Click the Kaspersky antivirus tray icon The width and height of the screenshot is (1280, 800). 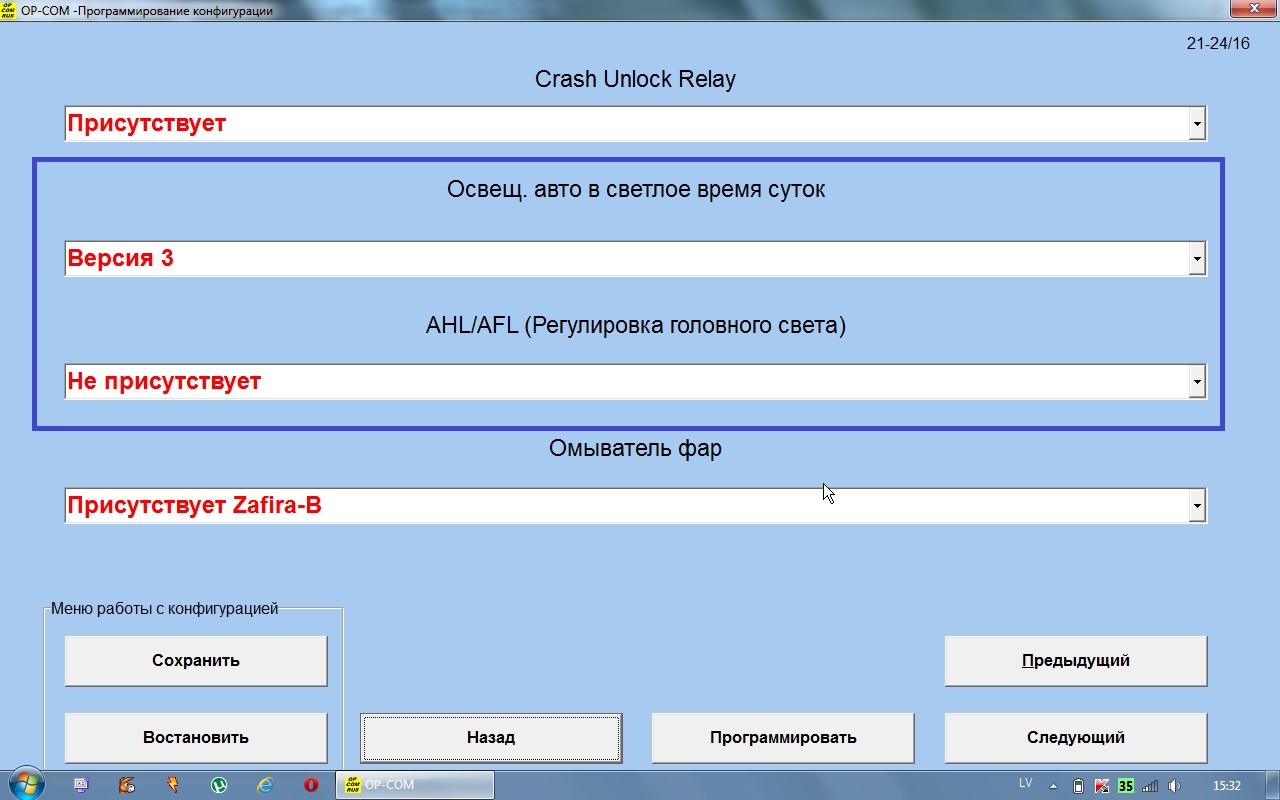point(1102,785)
